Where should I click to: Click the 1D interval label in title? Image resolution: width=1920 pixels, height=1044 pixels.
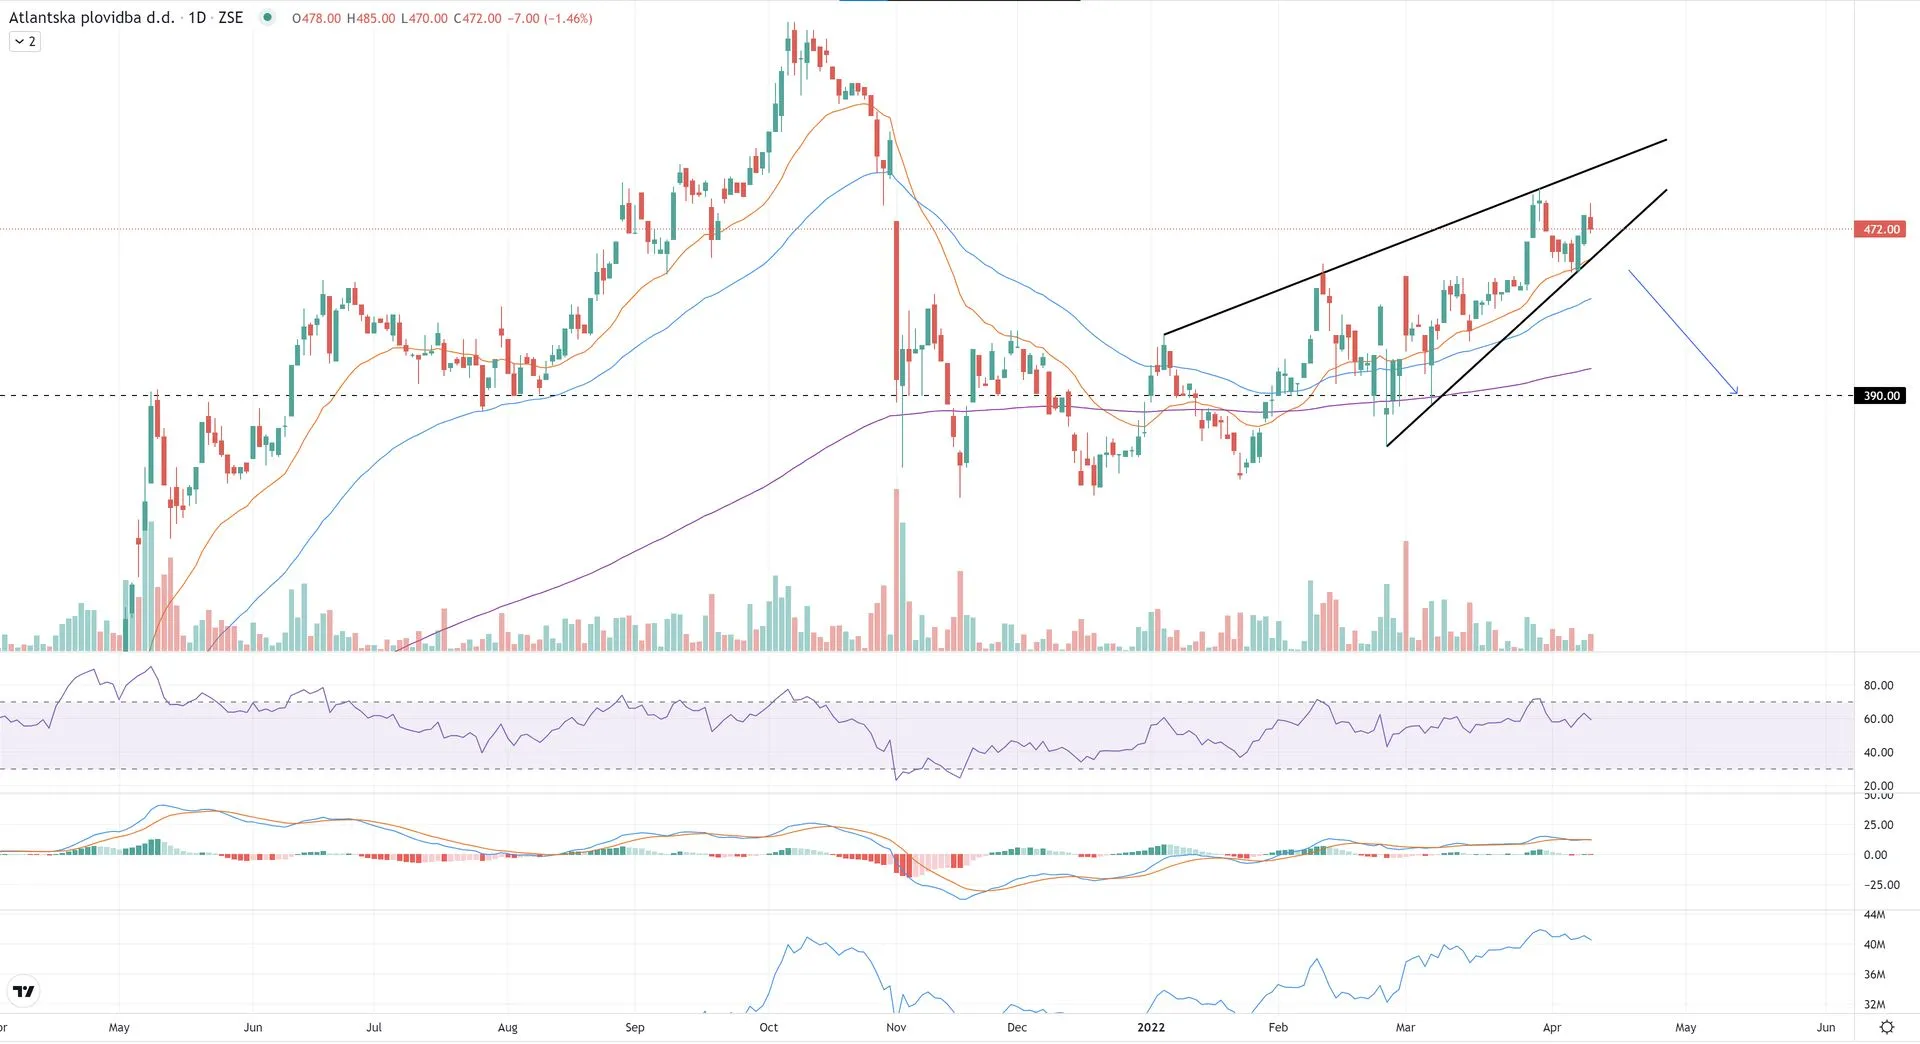pyautogui.click(x=197, y=18)
